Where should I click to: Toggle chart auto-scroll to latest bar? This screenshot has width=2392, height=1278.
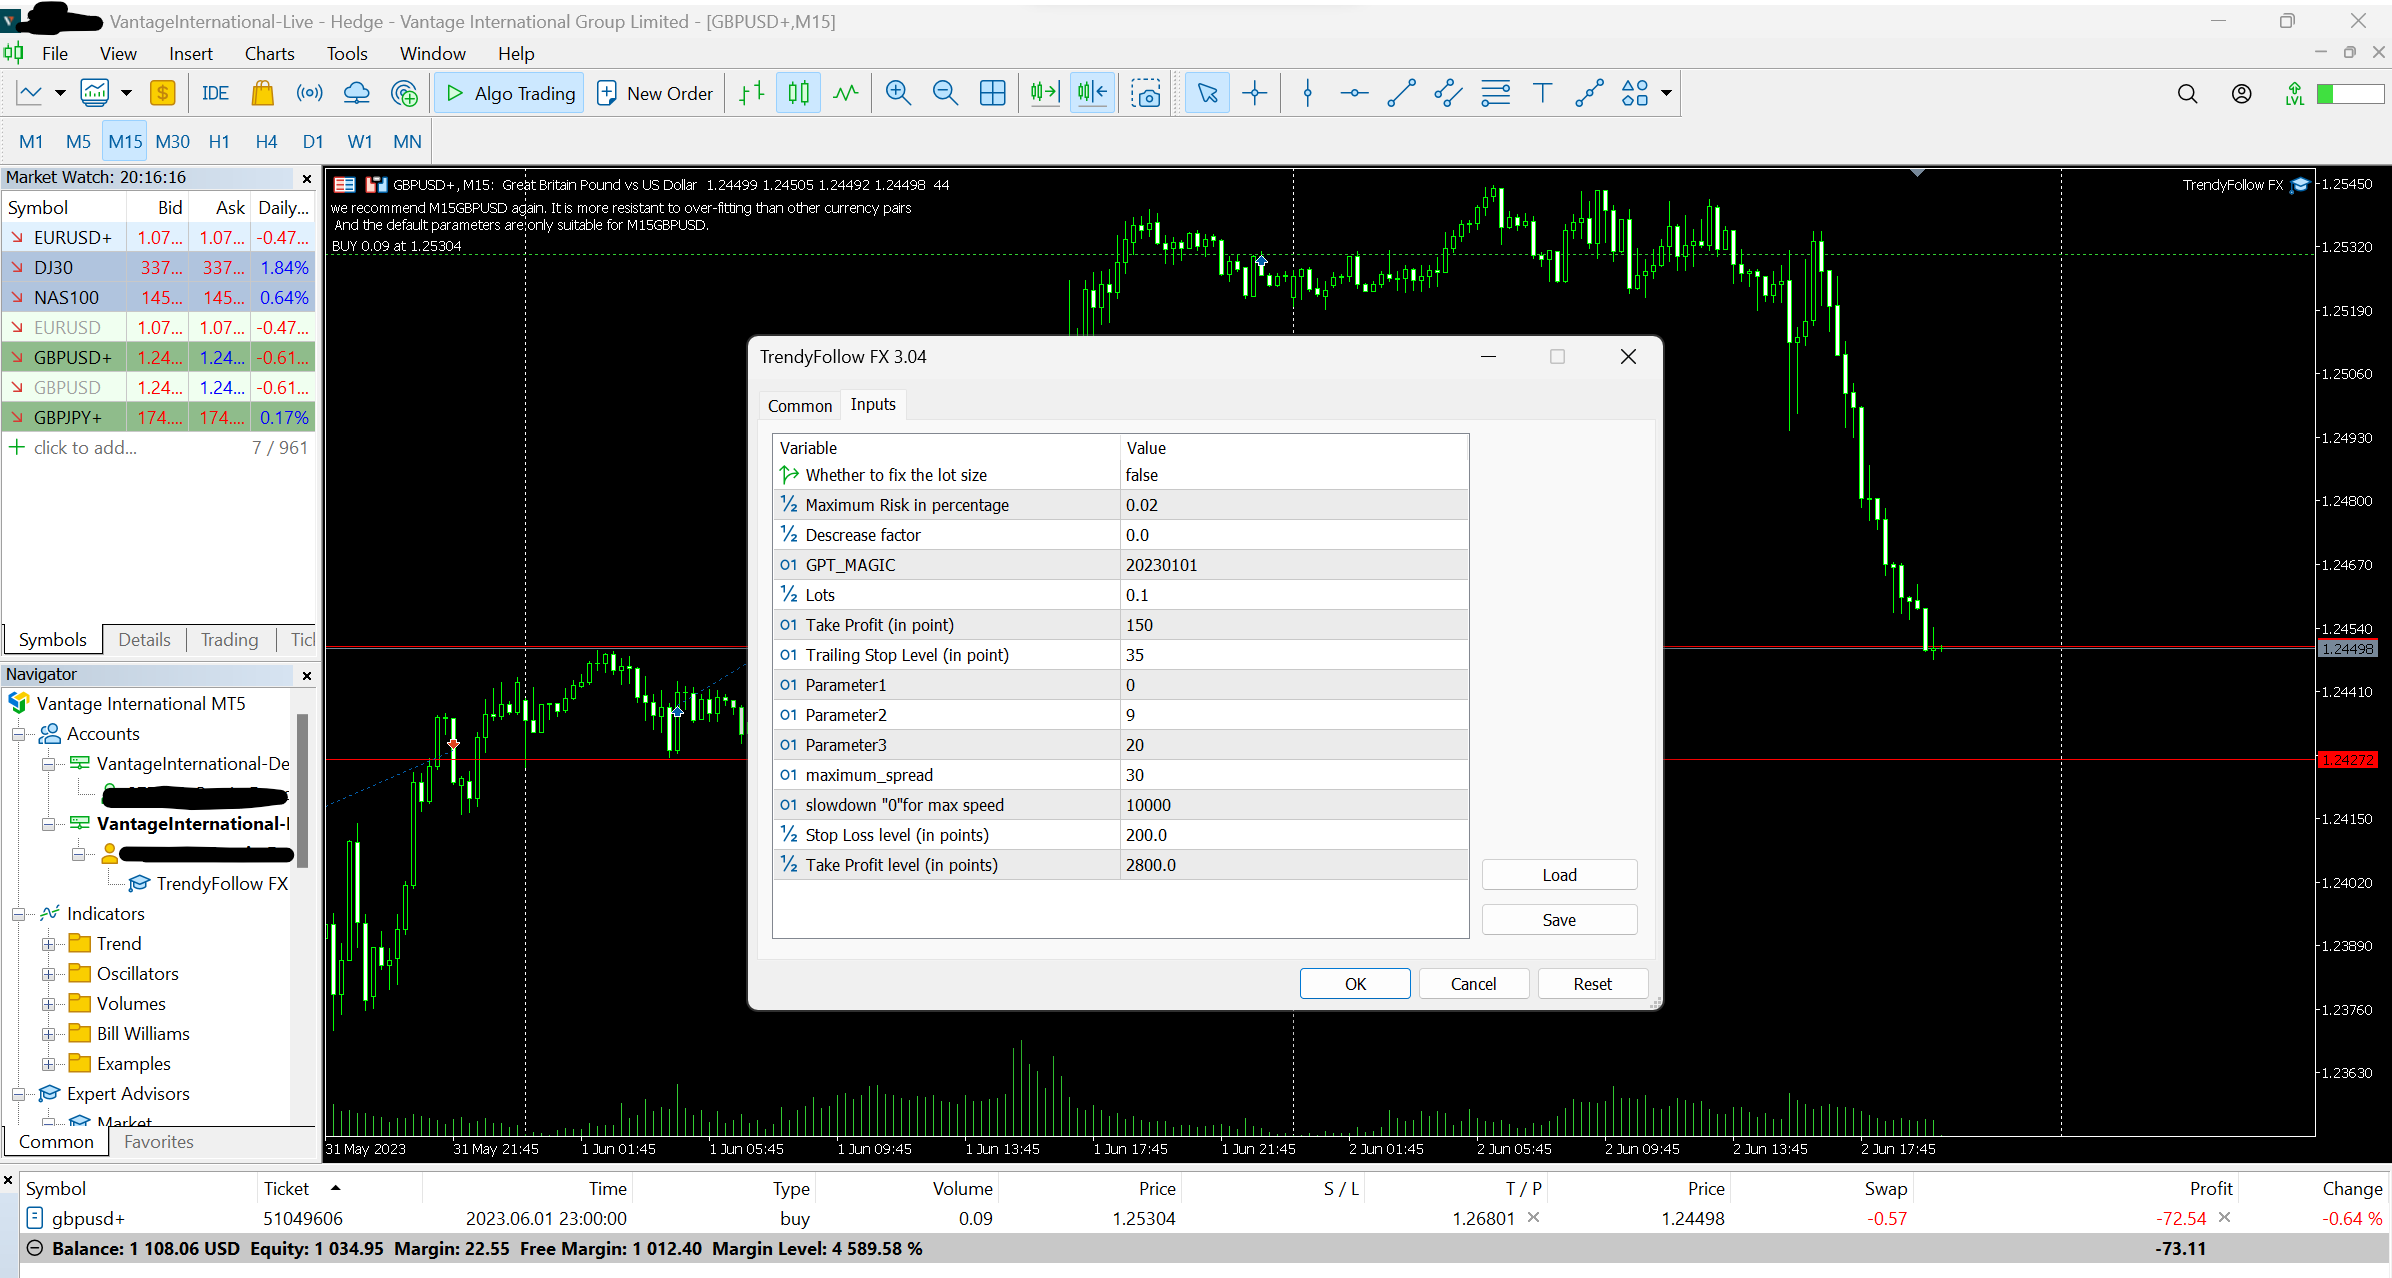1044,93
